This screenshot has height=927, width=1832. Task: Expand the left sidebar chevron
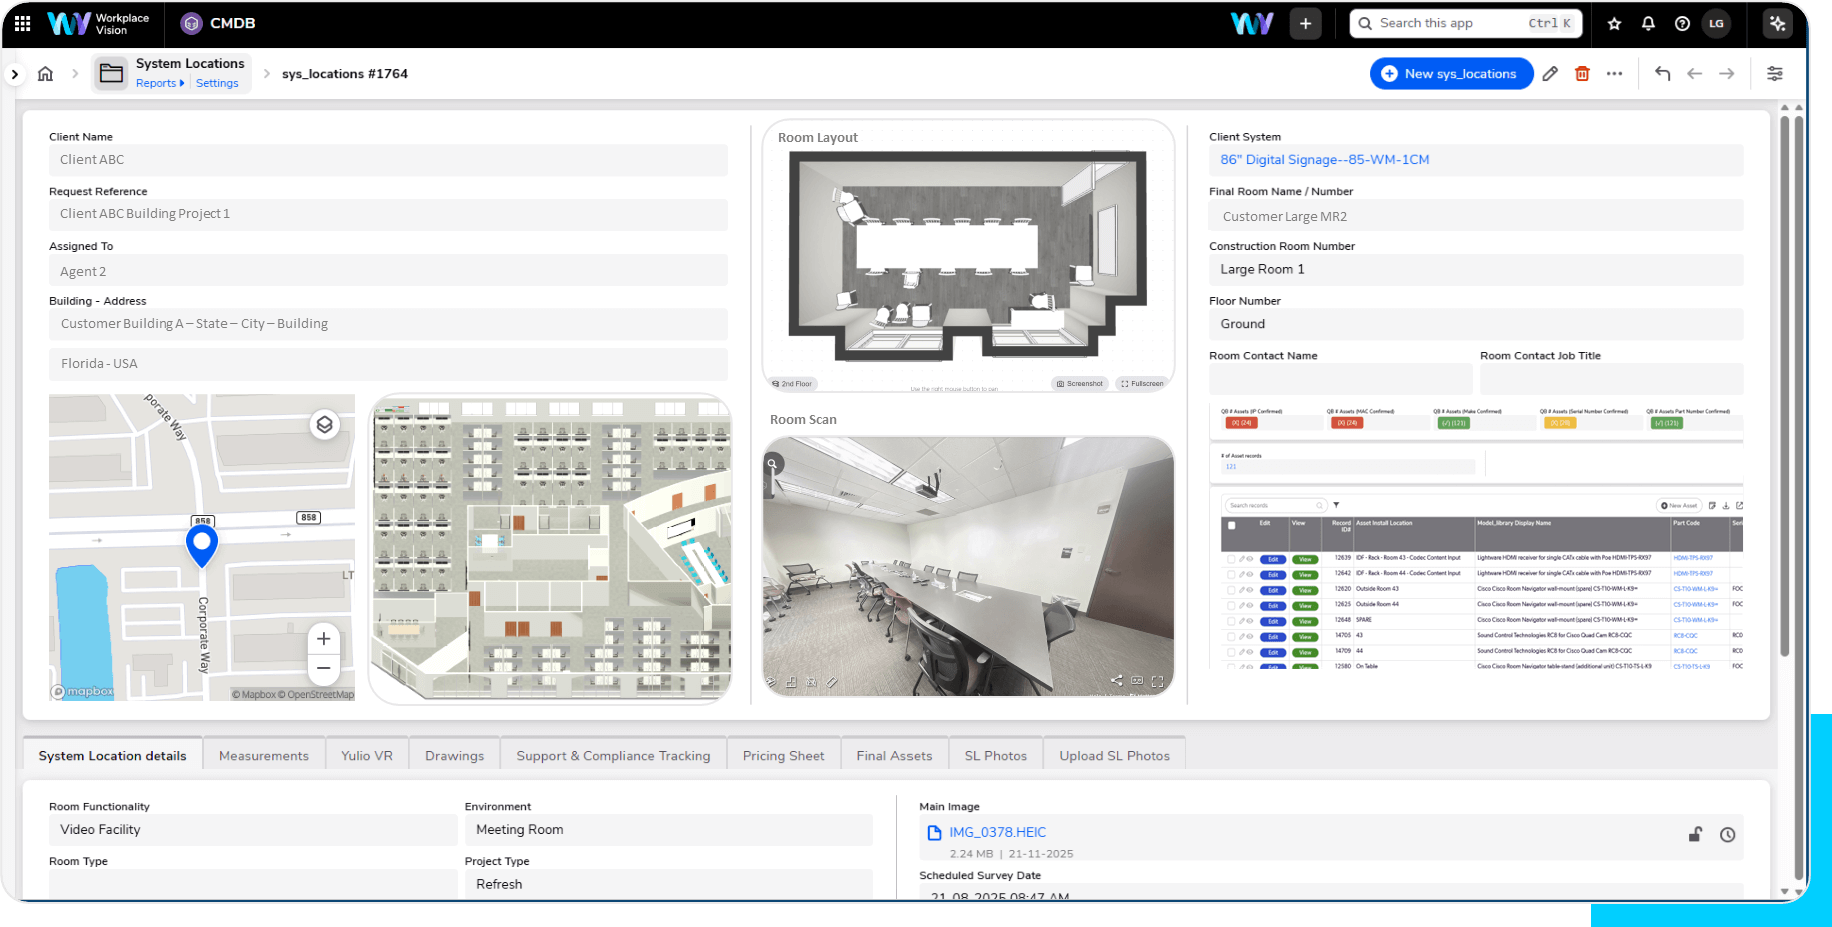coord(14,74)
